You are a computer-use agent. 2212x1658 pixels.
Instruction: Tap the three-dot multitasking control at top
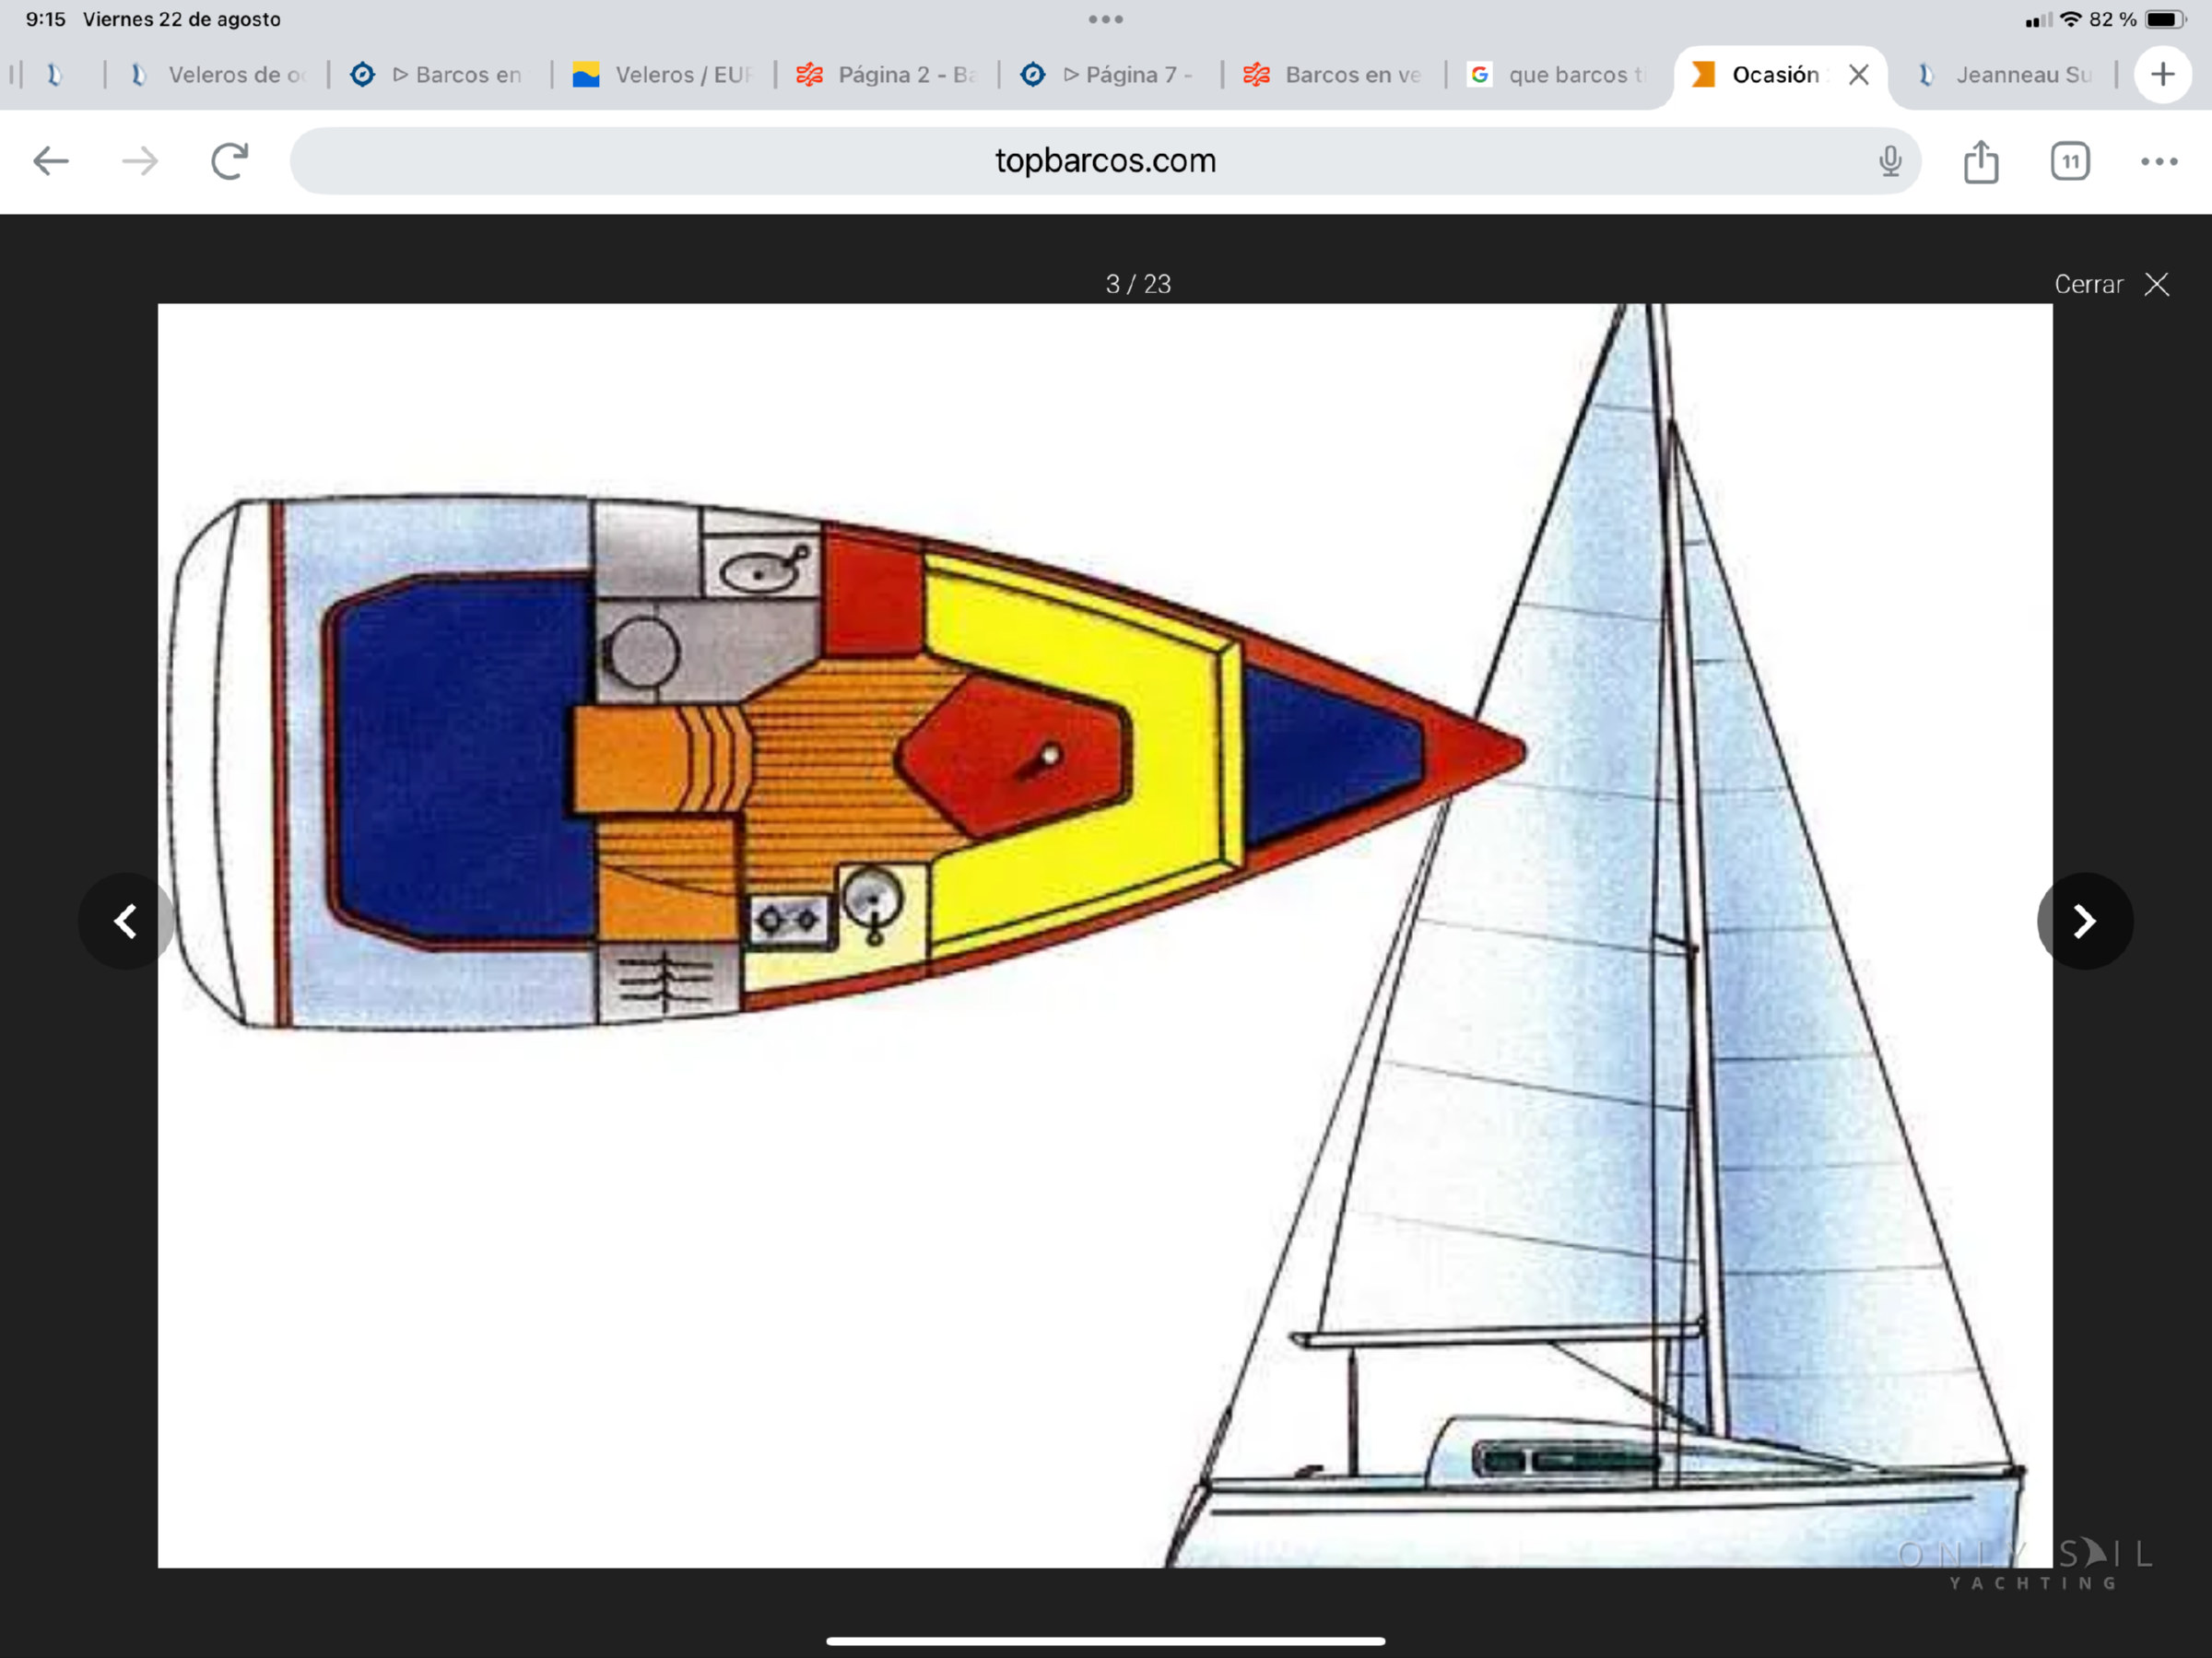[x=1105, y=19]
